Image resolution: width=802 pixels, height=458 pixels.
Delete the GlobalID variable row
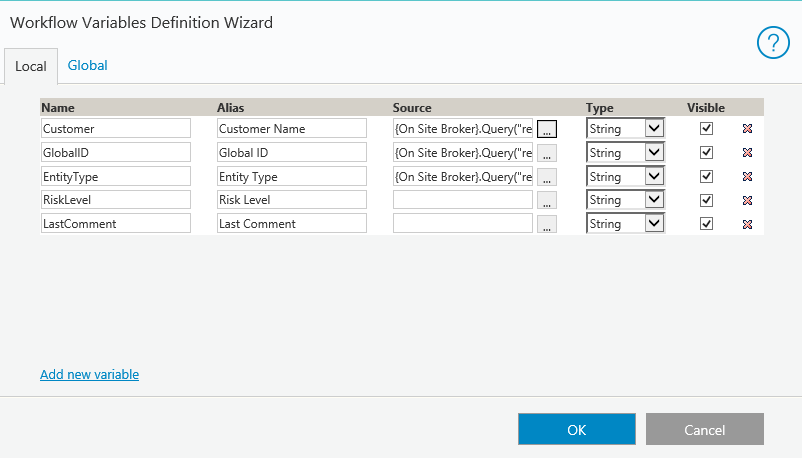pos(747,153)
